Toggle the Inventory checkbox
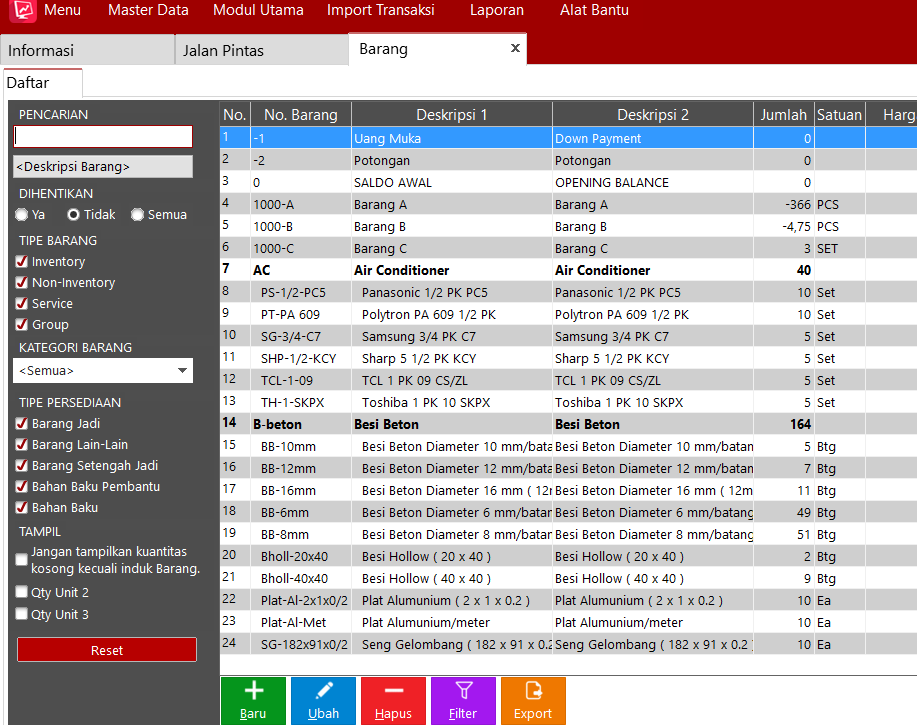The height and width of the screenshot is (728, 918). click(x=22, y=261)
